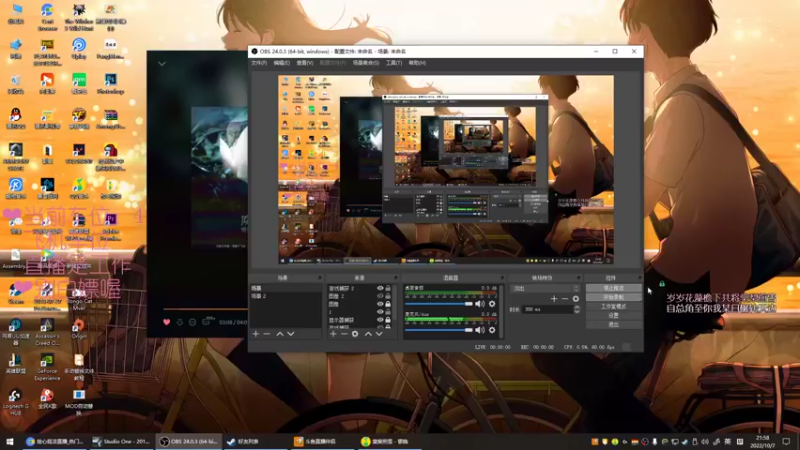This screenshot has height=450, width=800.
Task: Click the QQ penguin desktop icon
Action: click(16, 118)
